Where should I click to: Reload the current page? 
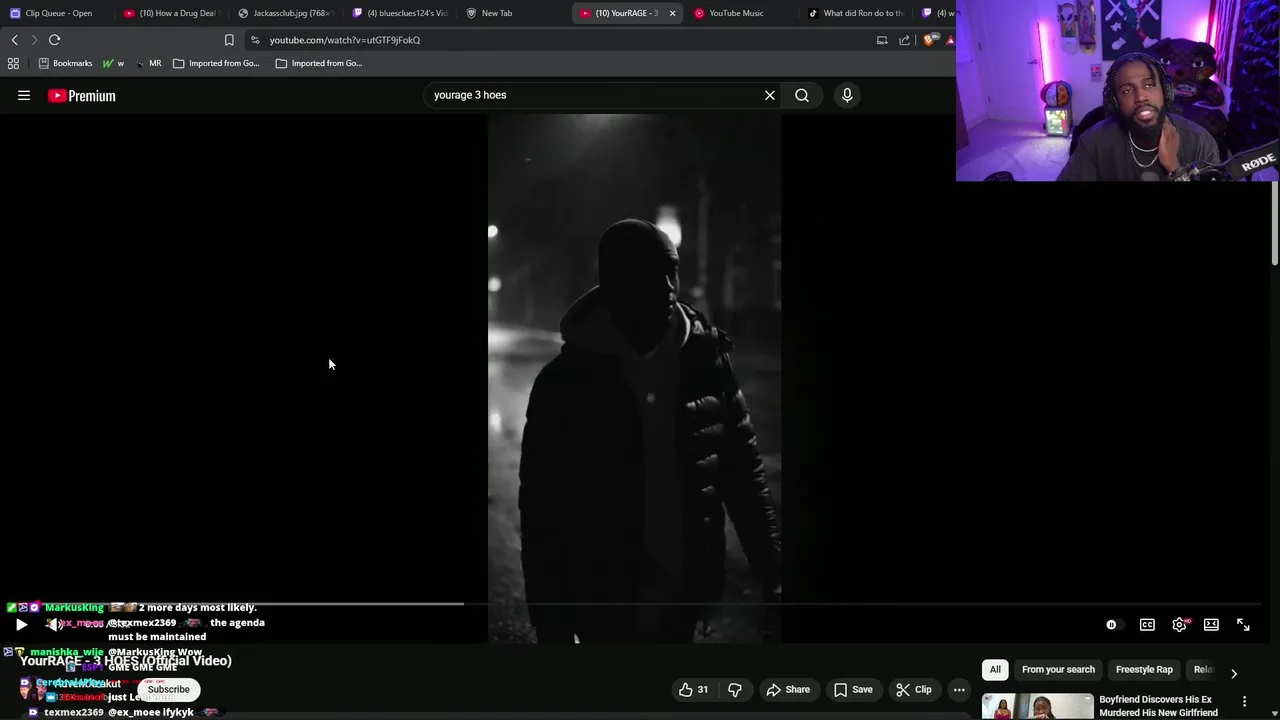click(x=55, y=40)
